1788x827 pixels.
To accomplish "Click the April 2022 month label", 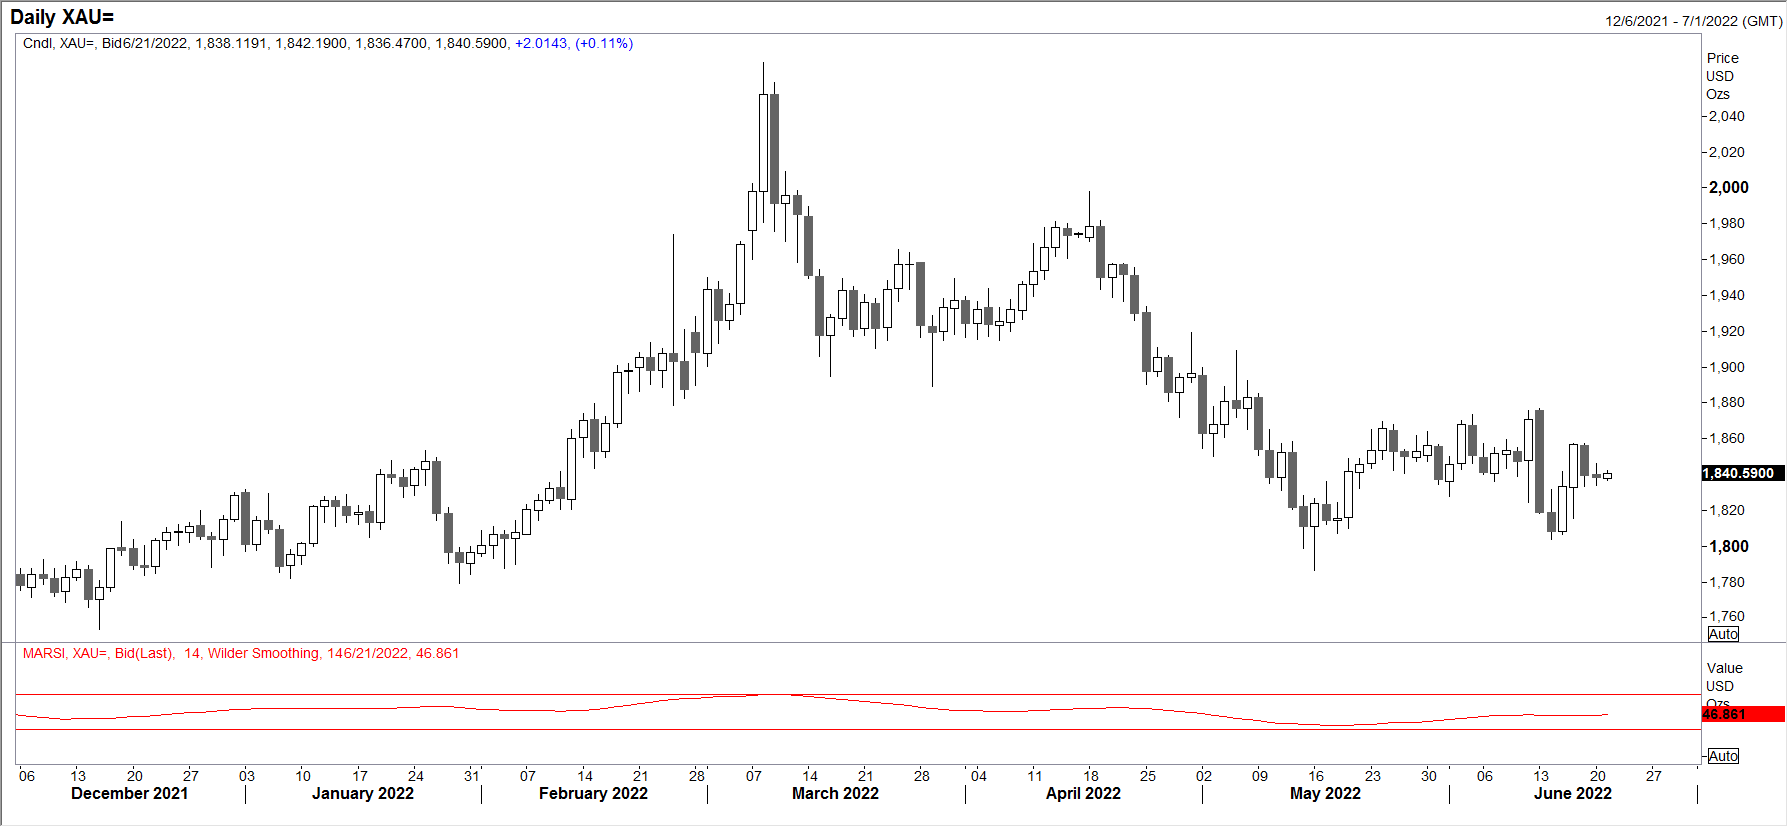I will [x=1083, y=794].
